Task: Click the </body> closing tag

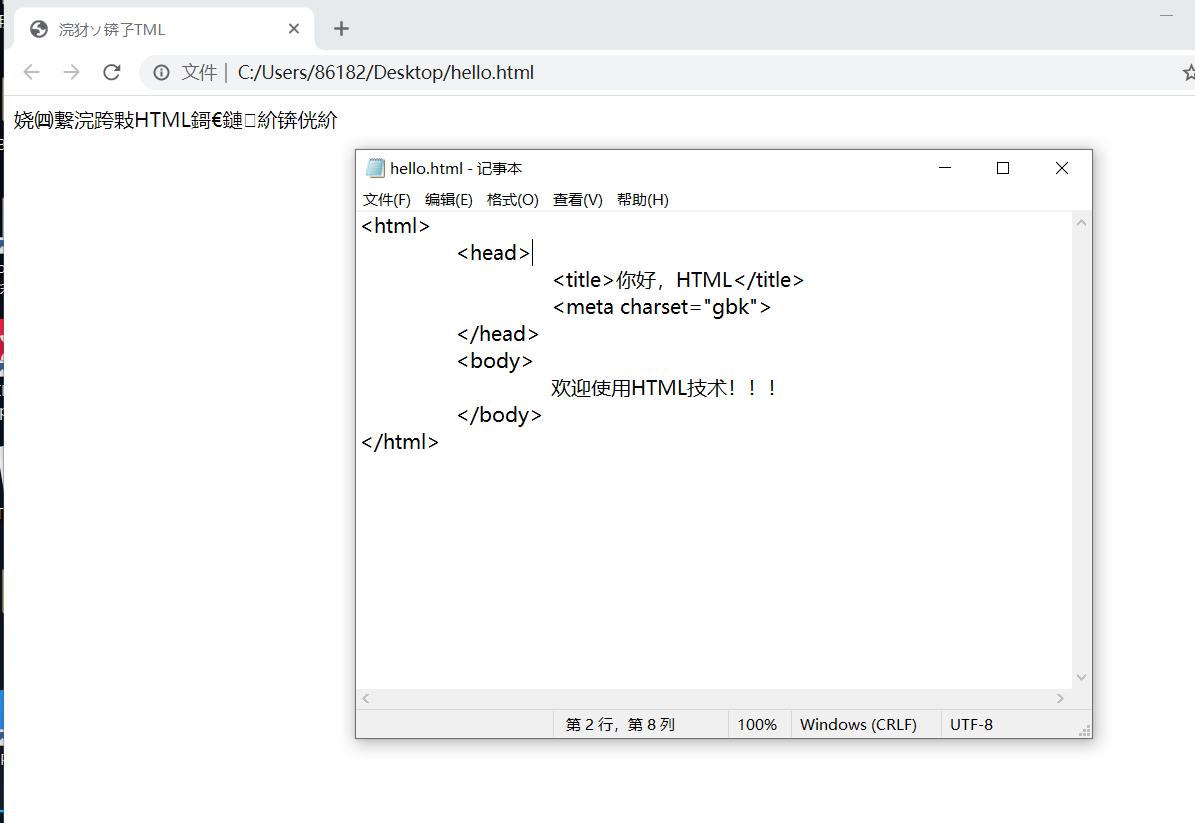Action: pyautogui.click(x=499, y=415)
